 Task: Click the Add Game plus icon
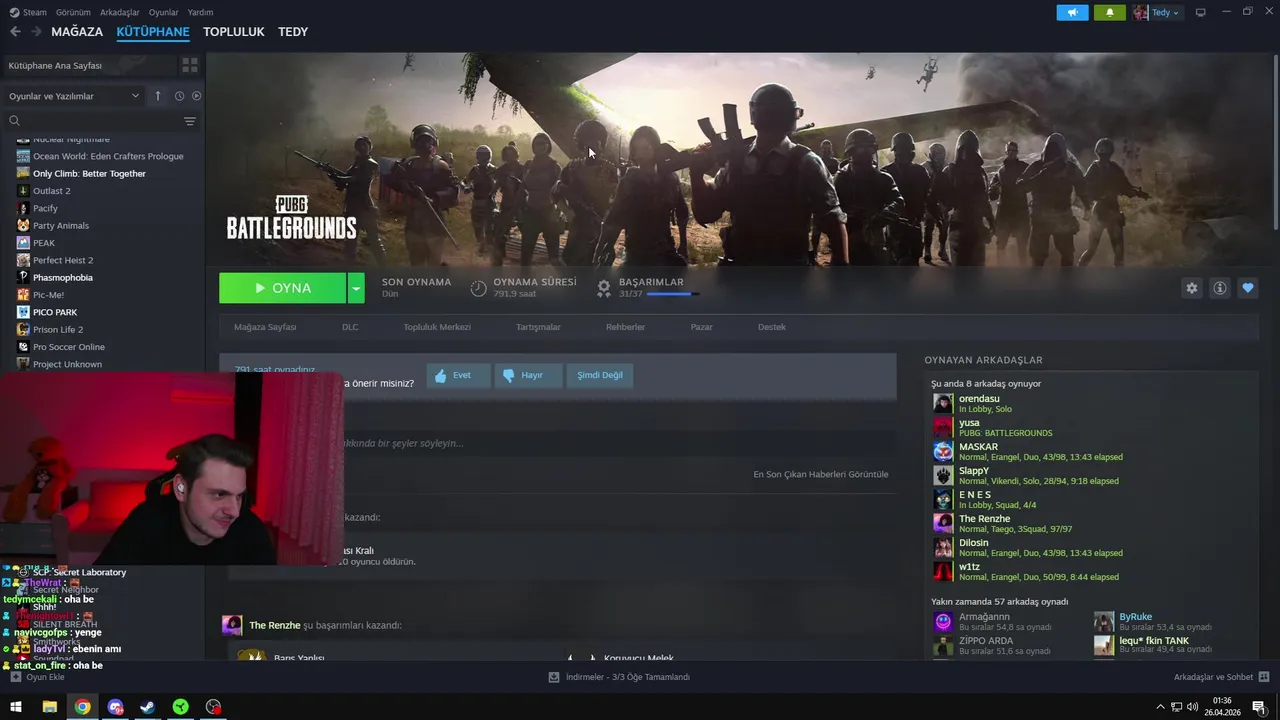pyautogui.click(x=15, y=677)
